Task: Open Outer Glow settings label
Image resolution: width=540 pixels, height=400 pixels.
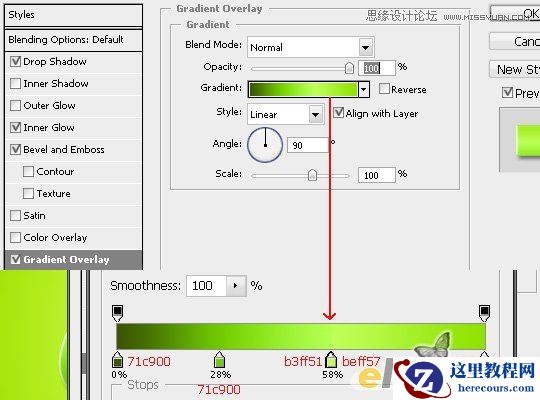Action: click(x=49, y=105)
